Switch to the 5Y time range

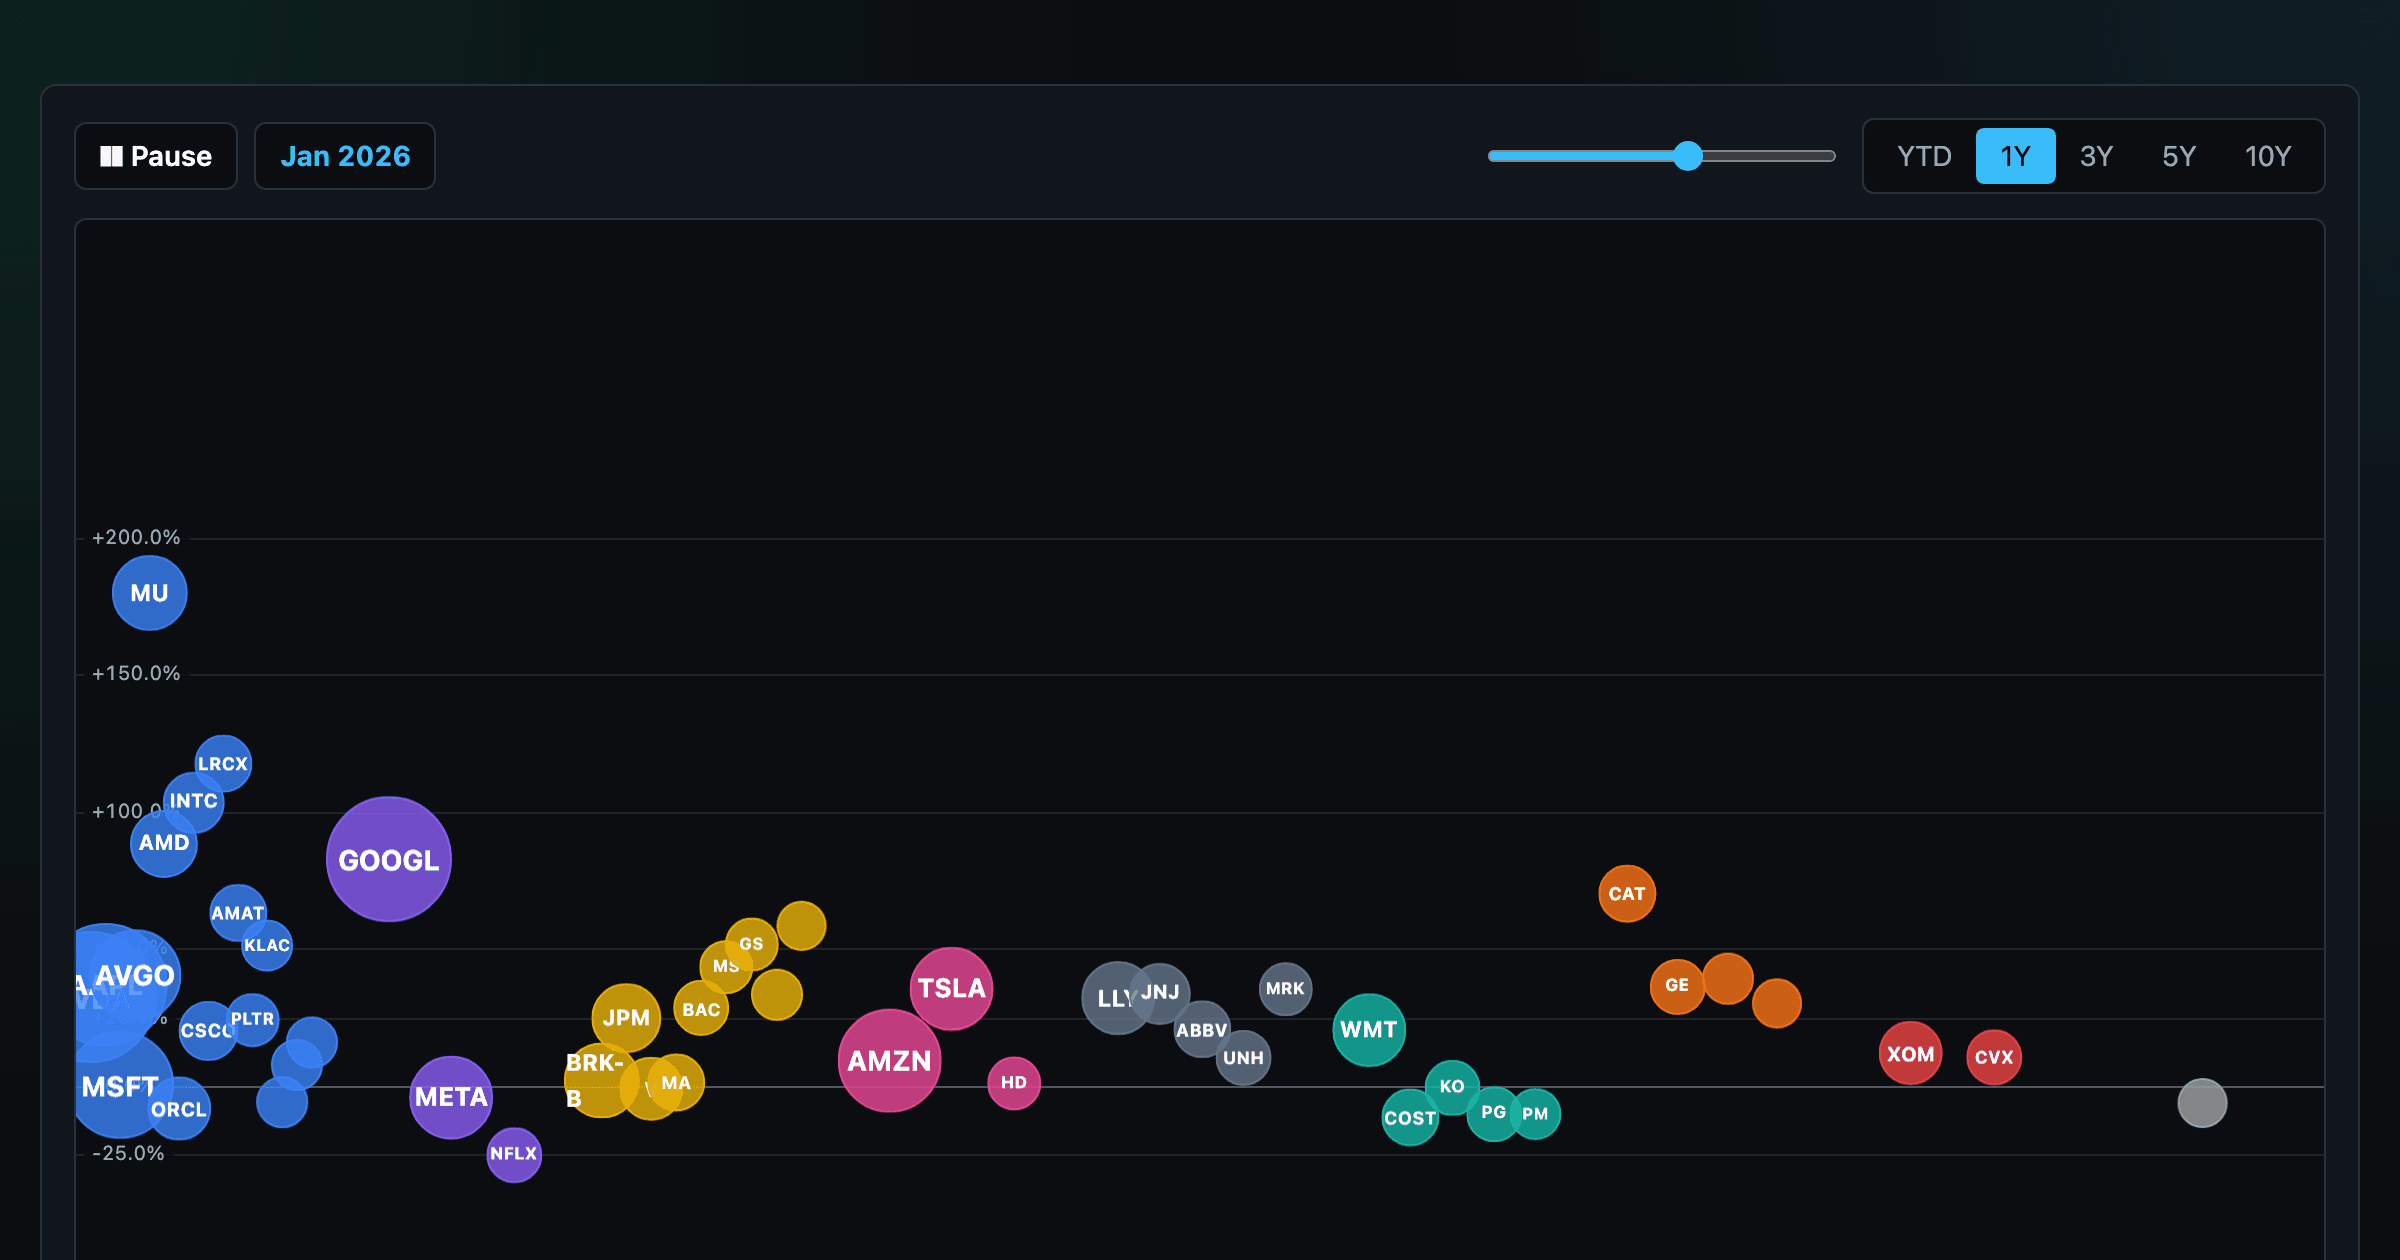(2179, 156)
